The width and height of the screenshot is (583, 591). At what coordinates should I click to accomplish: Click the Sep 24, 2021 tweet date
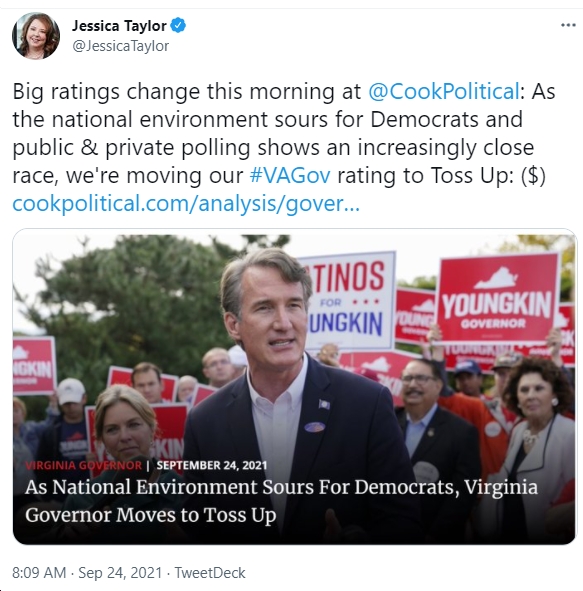tap(120, 573)
